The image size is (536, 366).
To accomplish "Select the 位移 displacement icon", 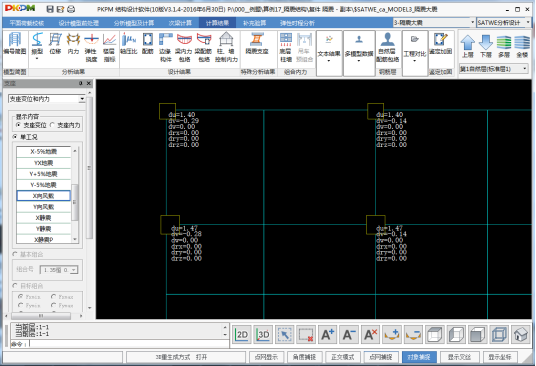I will coord(55,44).
